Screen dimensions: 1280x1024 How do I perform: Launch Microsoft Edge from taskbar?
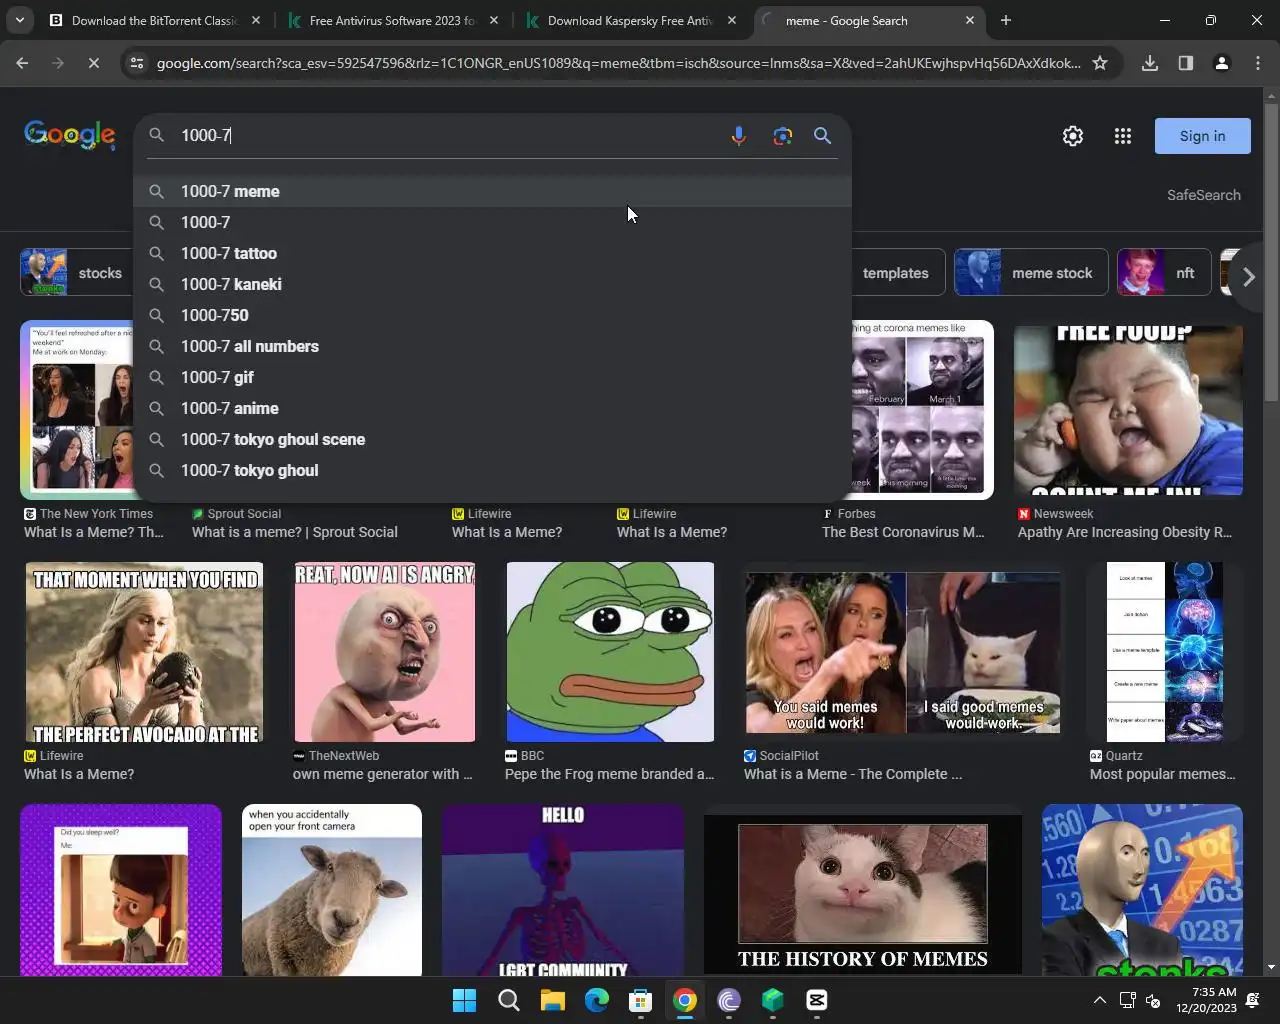tap(596, 1000)
